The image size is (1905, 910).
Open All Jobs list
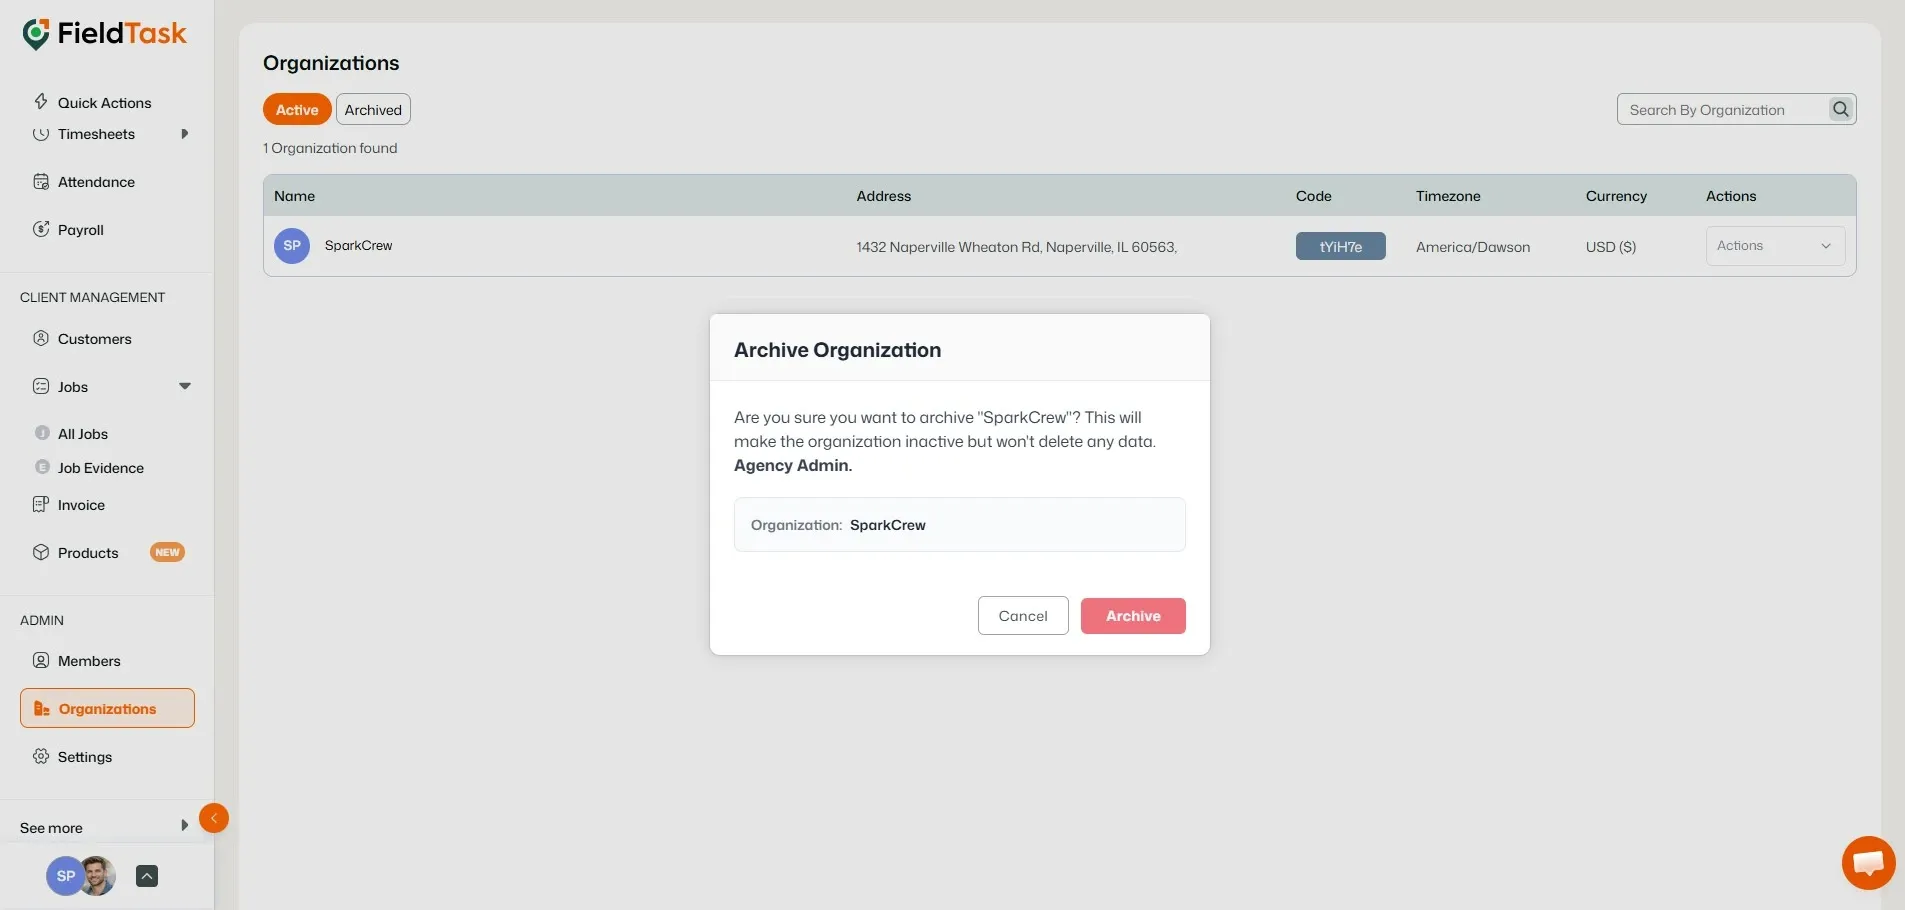83,434
